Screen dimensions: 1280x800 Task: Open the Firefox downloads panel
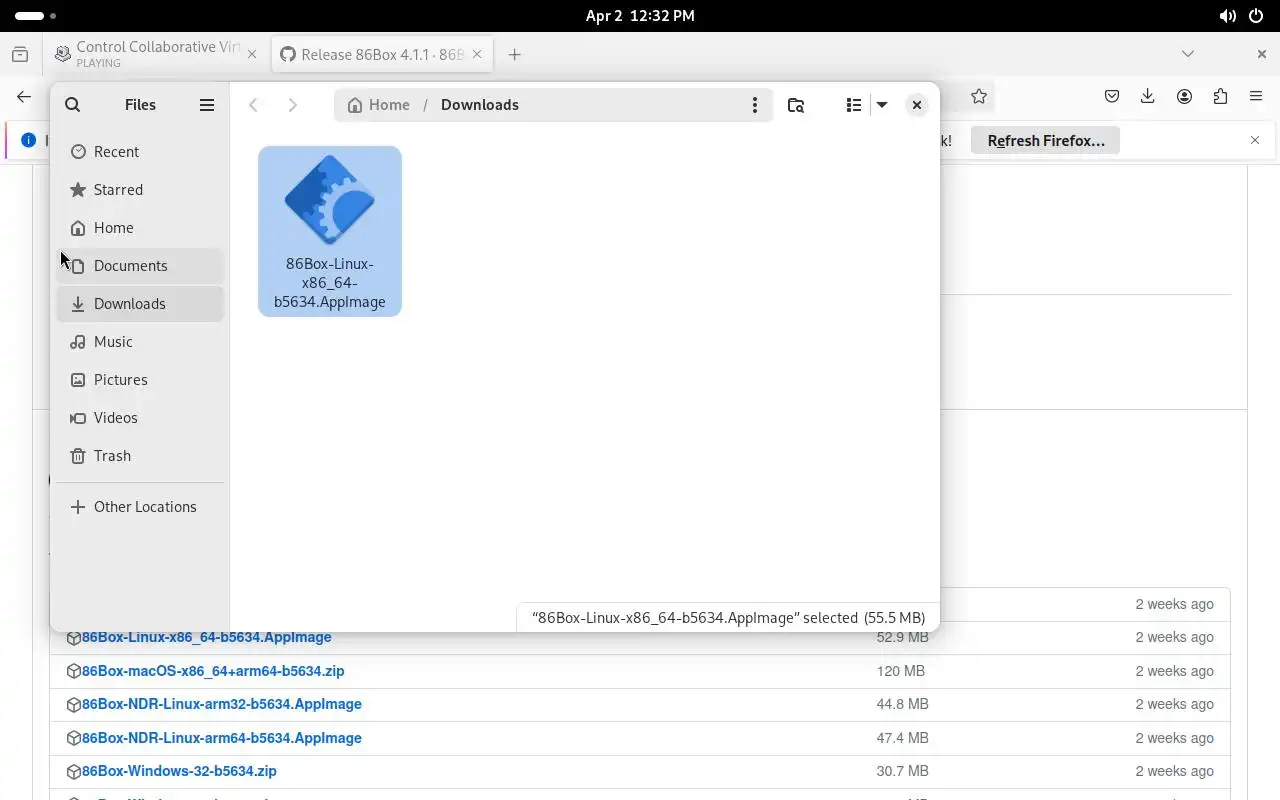point(1148,96)
